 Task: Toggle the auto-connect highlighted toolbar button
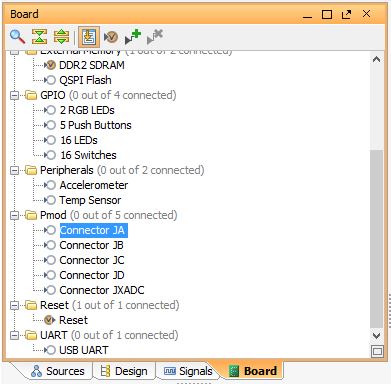(89, 36)
